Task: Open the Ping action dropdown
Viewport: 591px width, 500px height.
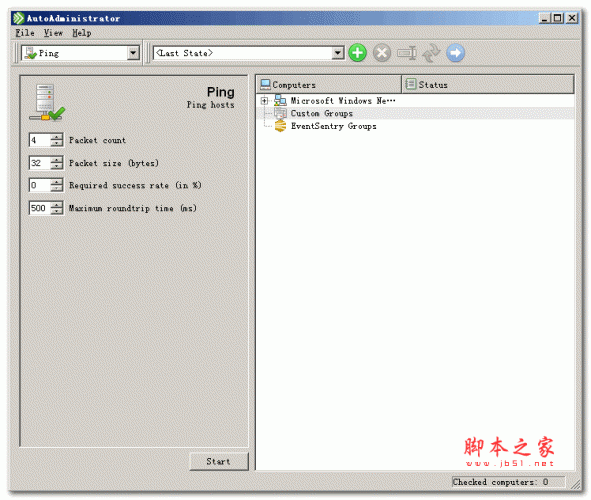Action: (x=133, y=53)
